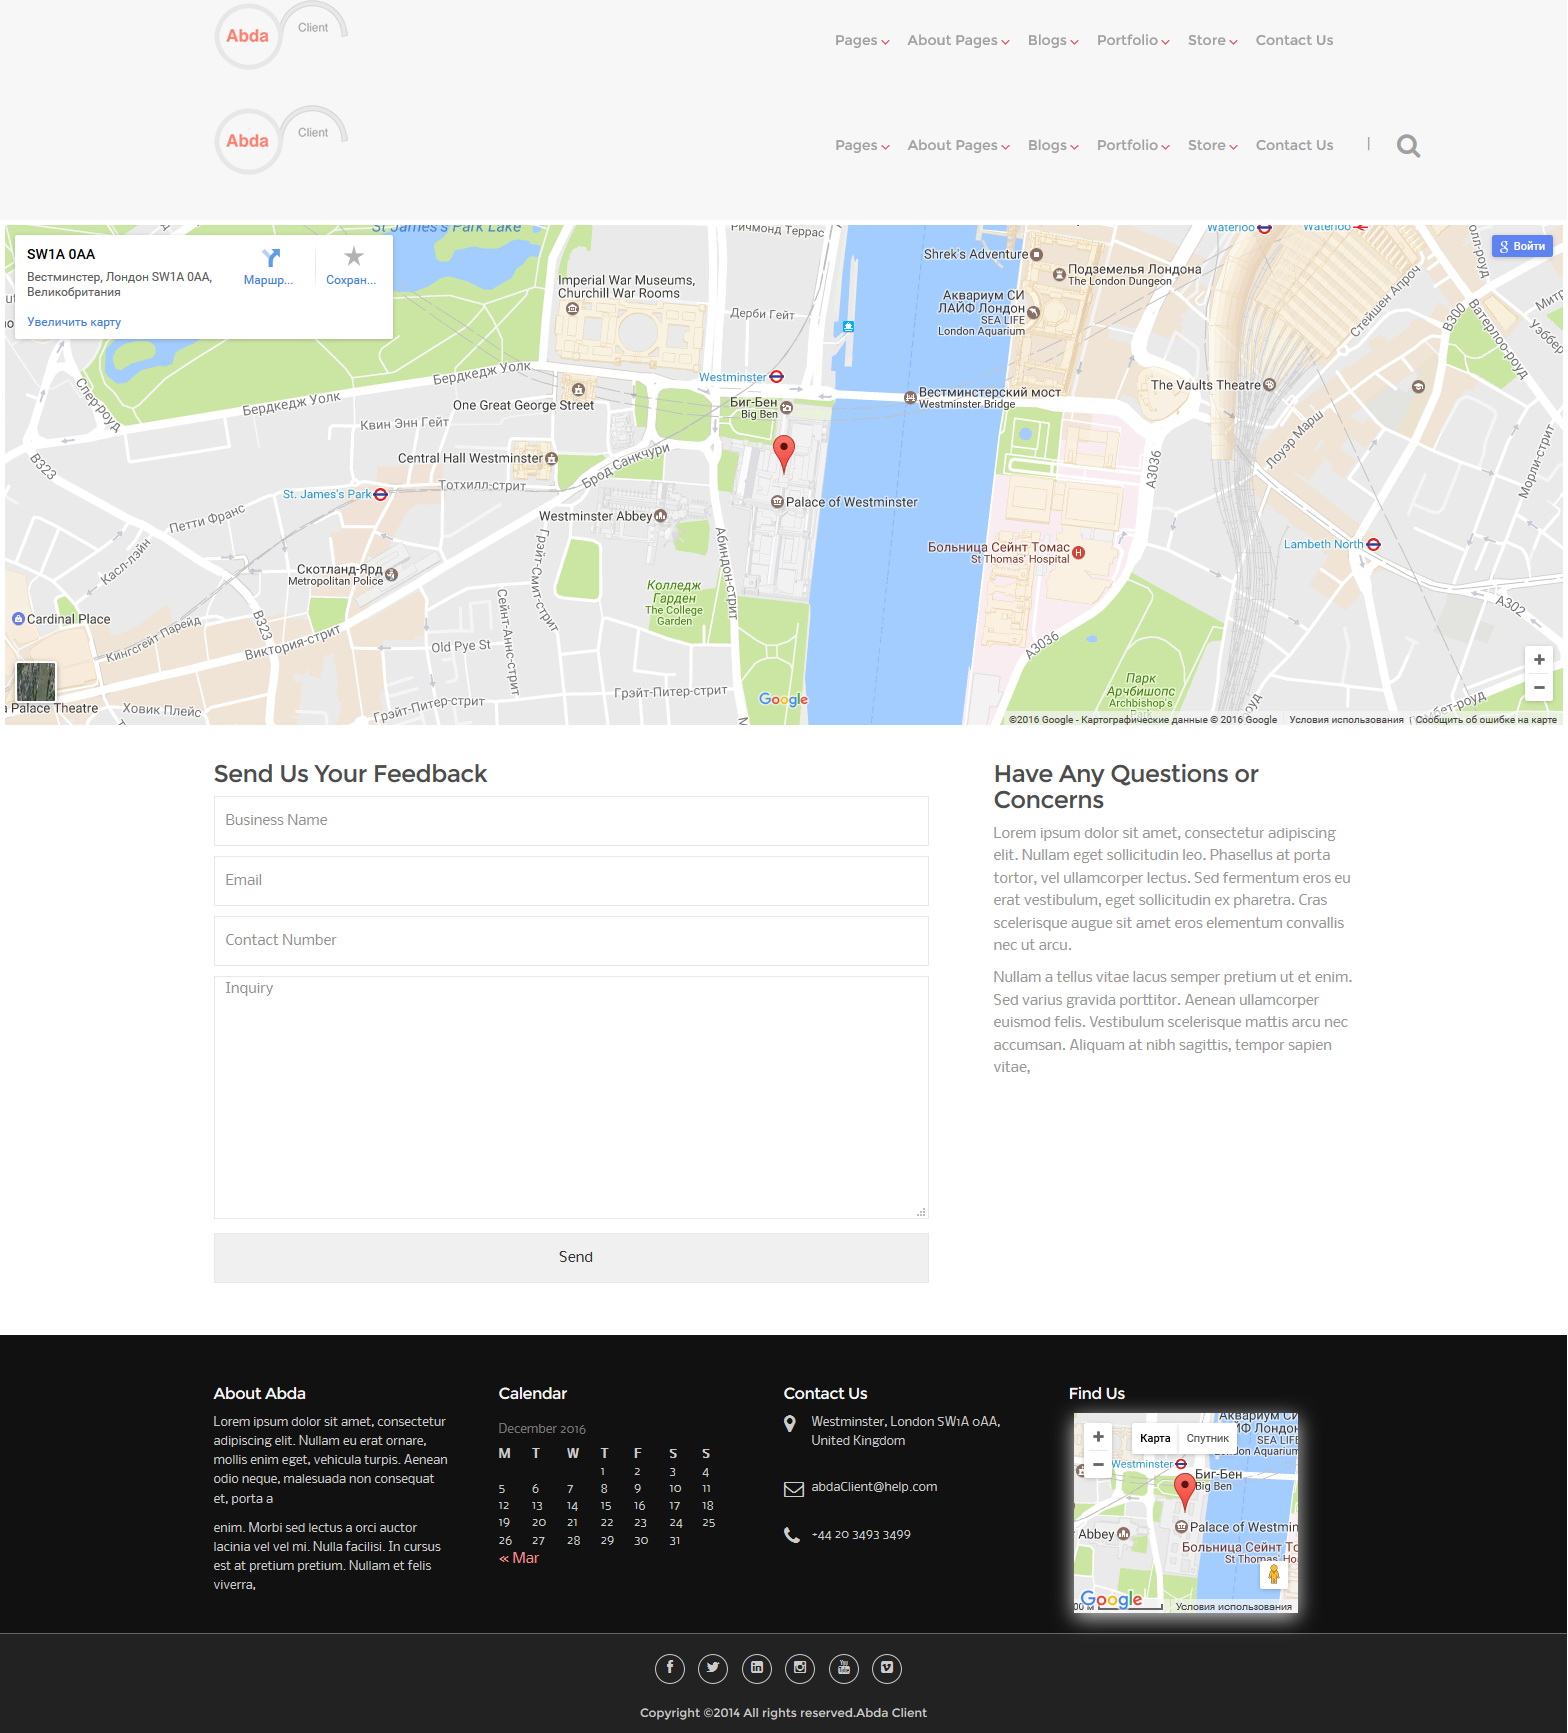Click the Send button
This screenshot has width=1568, height=1733.
(x=571, y=1257)
